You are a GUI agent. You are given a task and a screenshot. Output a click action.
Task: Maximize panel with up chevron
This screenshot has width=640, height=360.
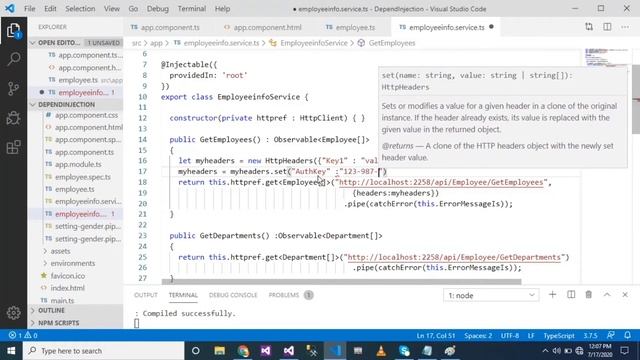607,295
